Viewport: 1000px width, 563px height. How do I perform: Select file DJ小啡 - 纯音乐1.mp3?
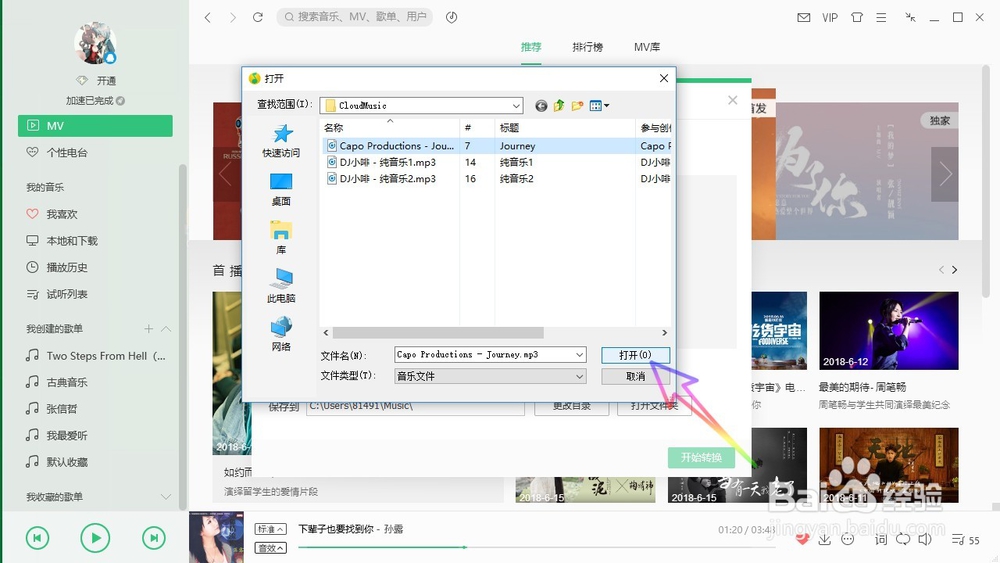(388, 162)
